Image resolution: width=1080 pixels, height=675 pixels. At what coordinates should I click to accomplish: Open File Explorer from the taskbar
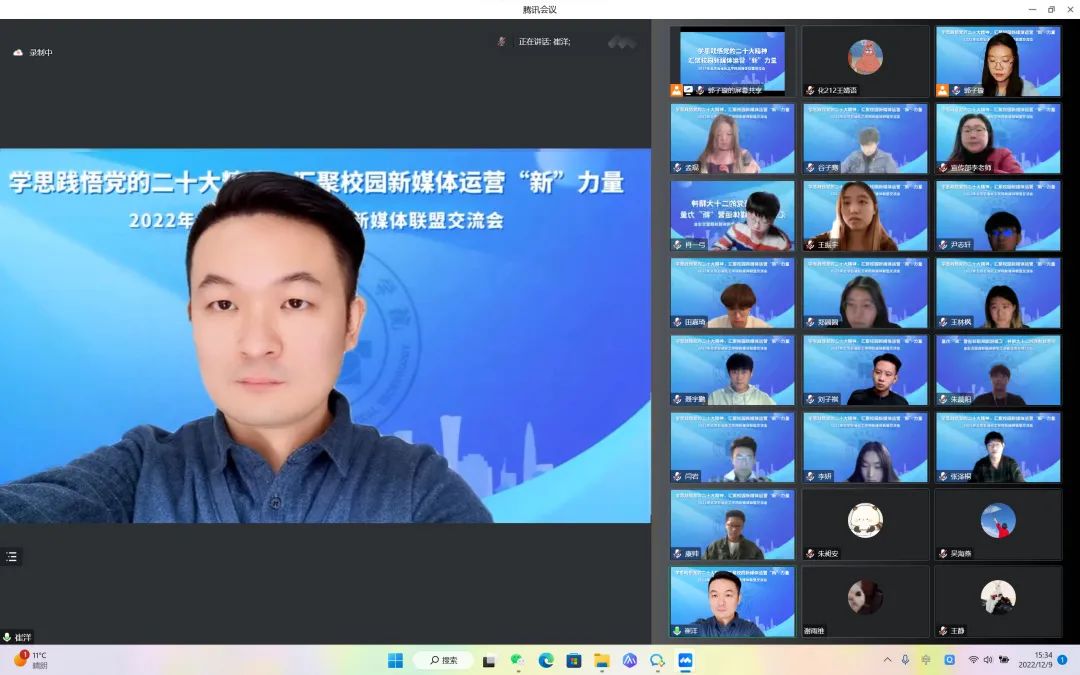click(602, 660)
